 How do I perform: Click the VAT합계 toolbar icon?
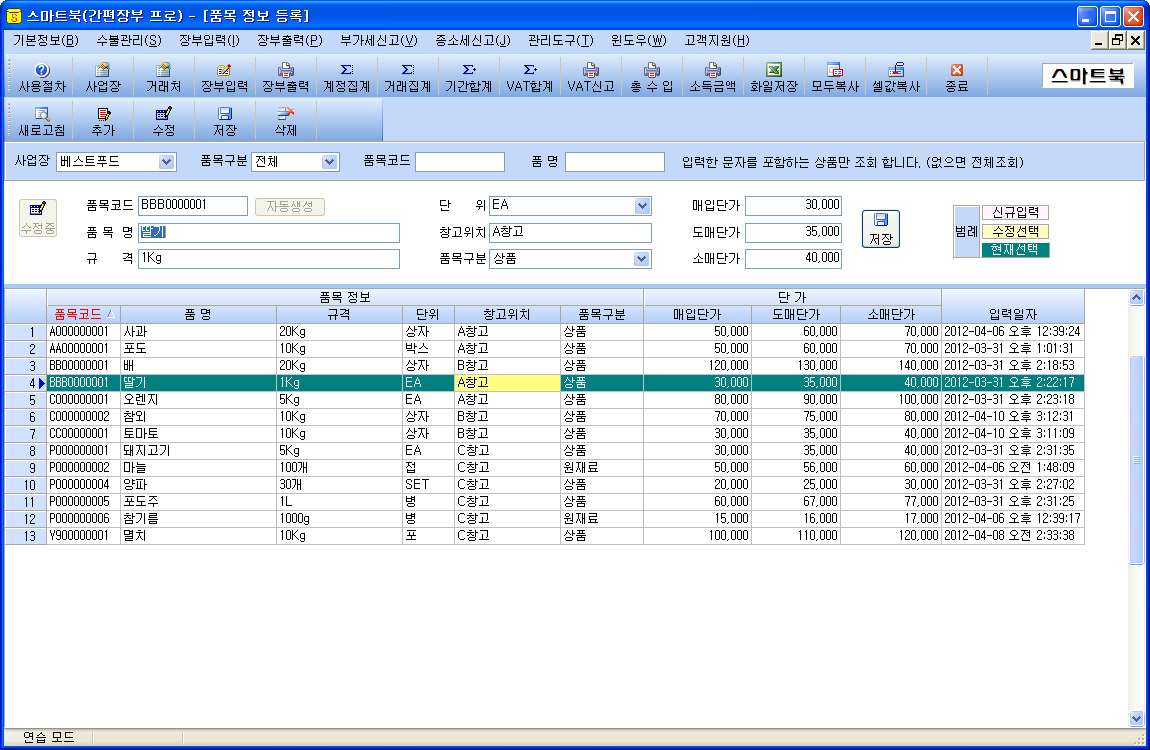[x=529, y=77]
